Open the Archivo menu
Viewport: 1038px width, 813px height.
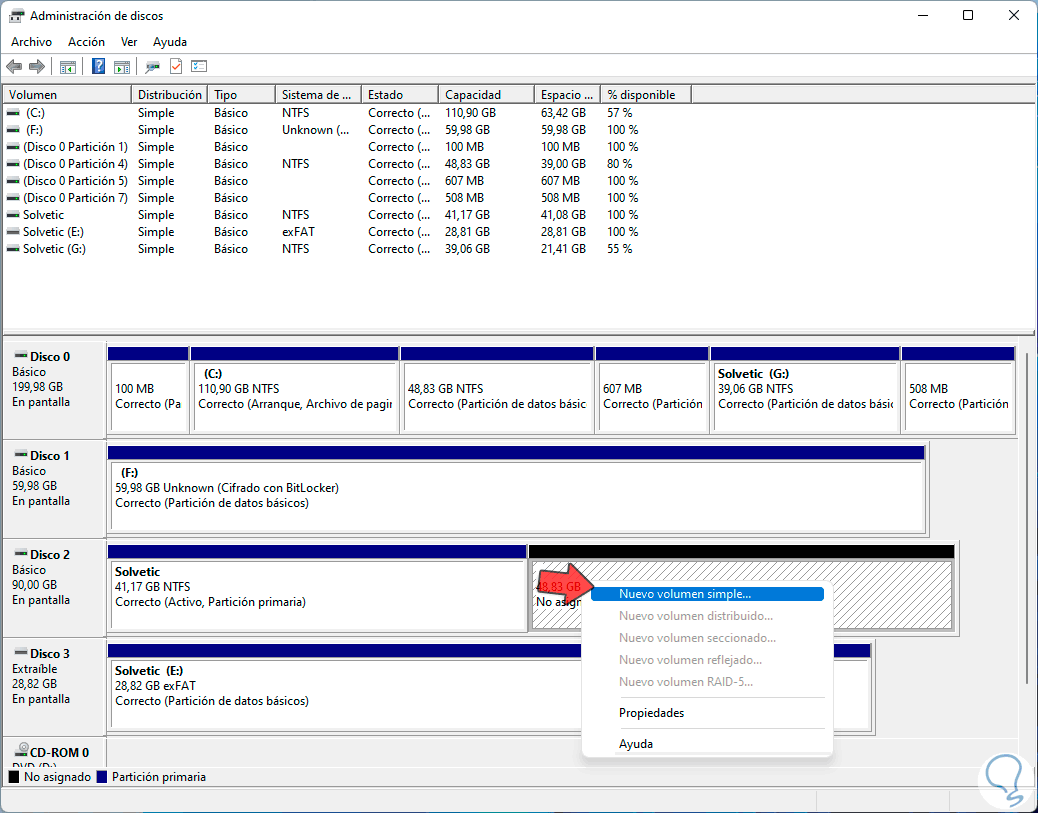[x=31, y=42]
